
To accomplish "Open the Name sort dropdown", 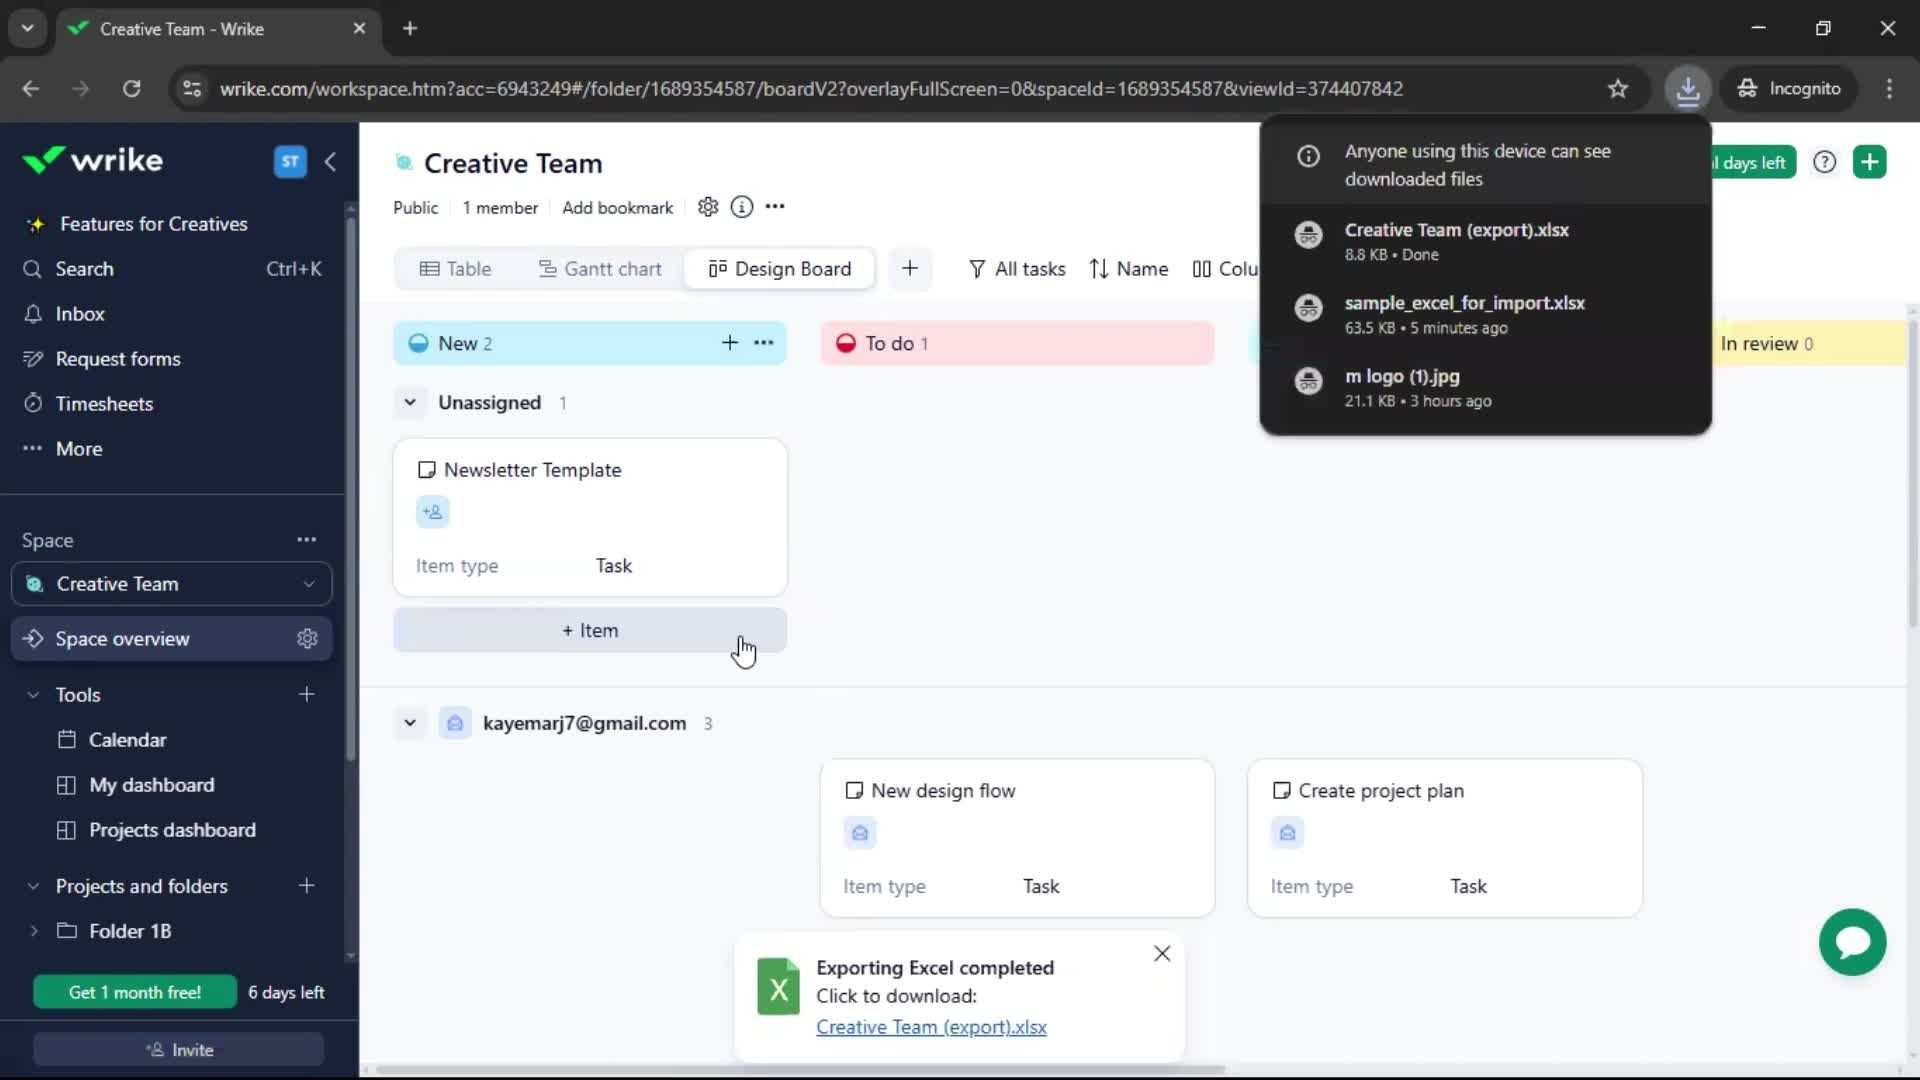I will coord(1129,269).
